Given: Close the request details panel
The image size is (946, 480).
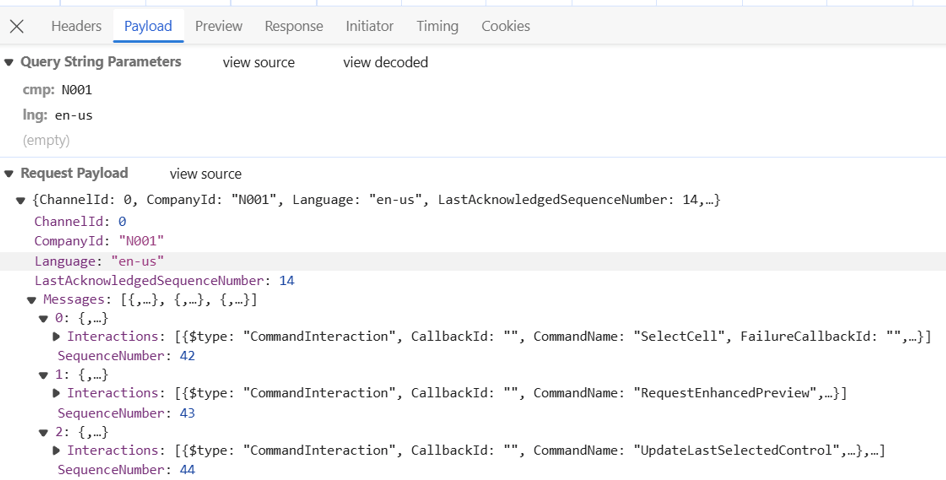Looking at the screenshot, I should [x=17, y=26].
